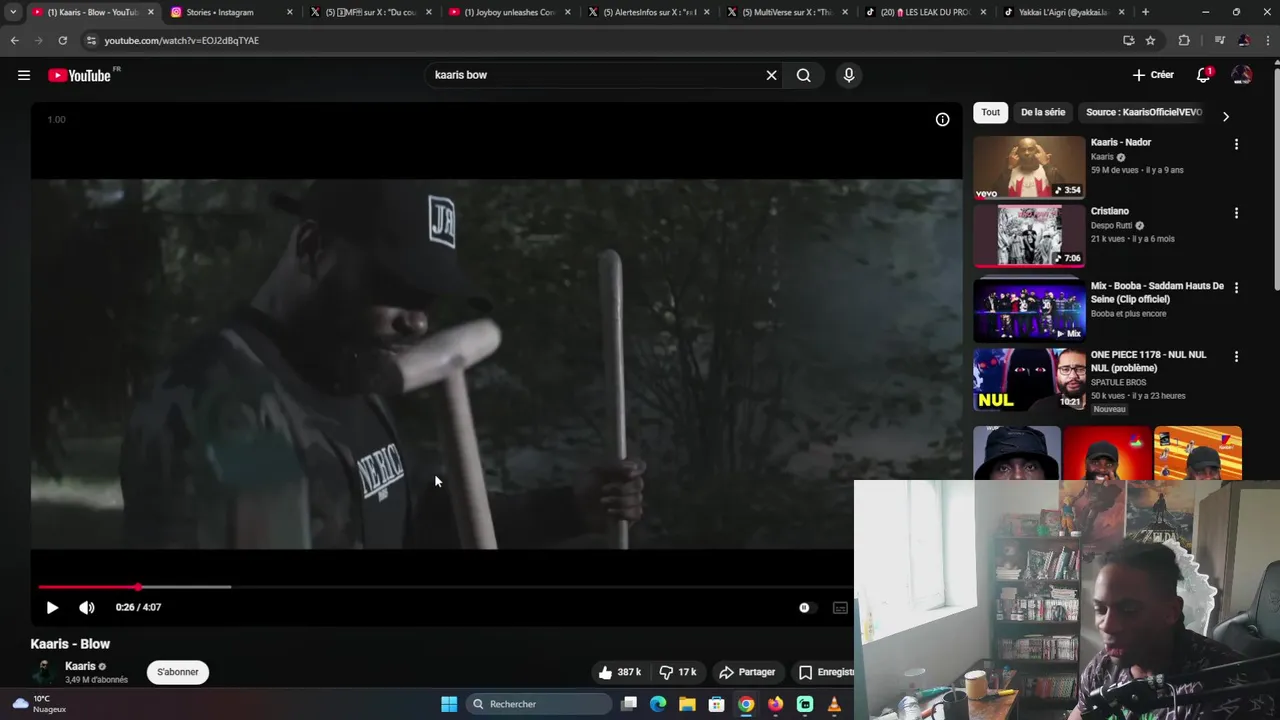View site information icon in address bar
This screenshot has width=1280, height=720.
(91, 40)
